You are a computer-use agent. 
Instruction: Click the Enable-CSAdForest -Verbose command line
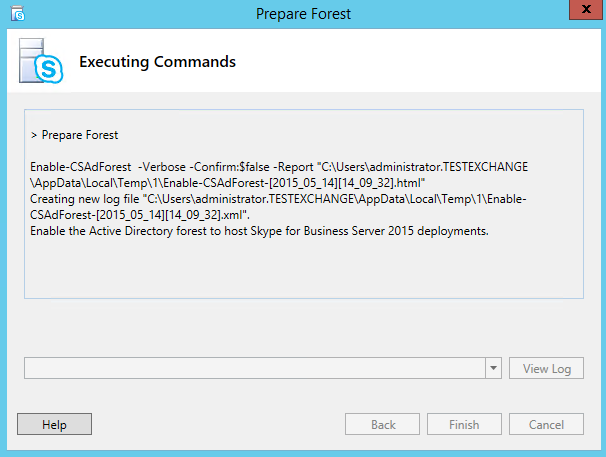(279, 167)
